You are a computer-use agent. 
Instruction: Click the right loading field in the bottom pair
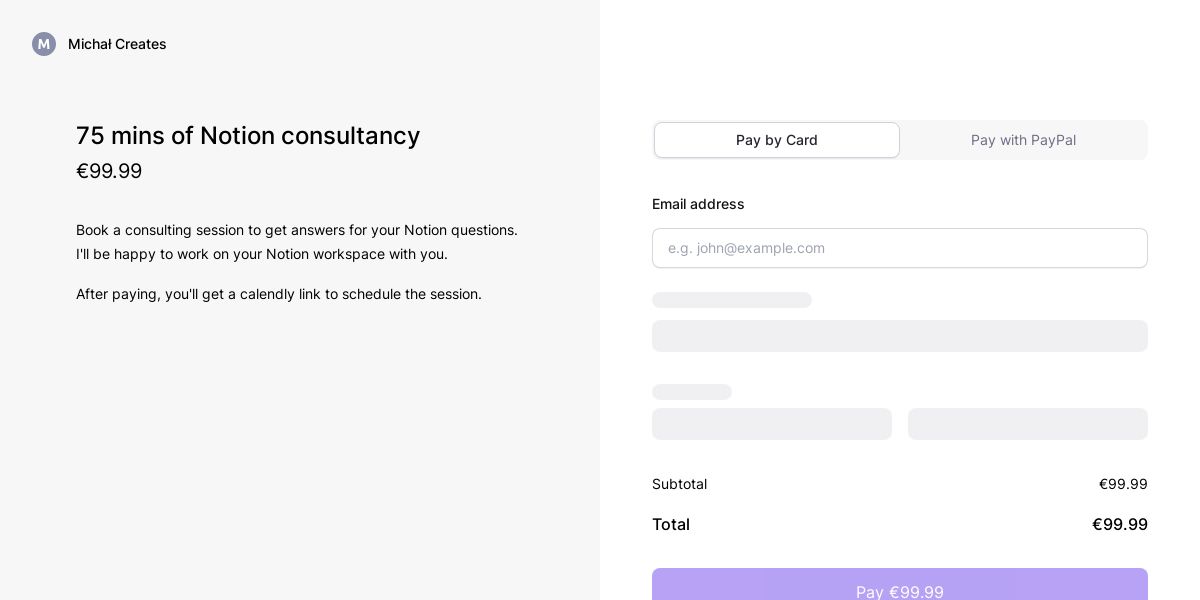coord(1028,424)
